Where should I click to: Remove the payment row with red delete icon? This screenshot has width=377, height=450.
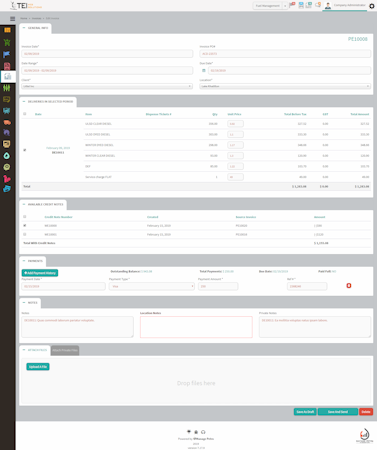point(349,286)
